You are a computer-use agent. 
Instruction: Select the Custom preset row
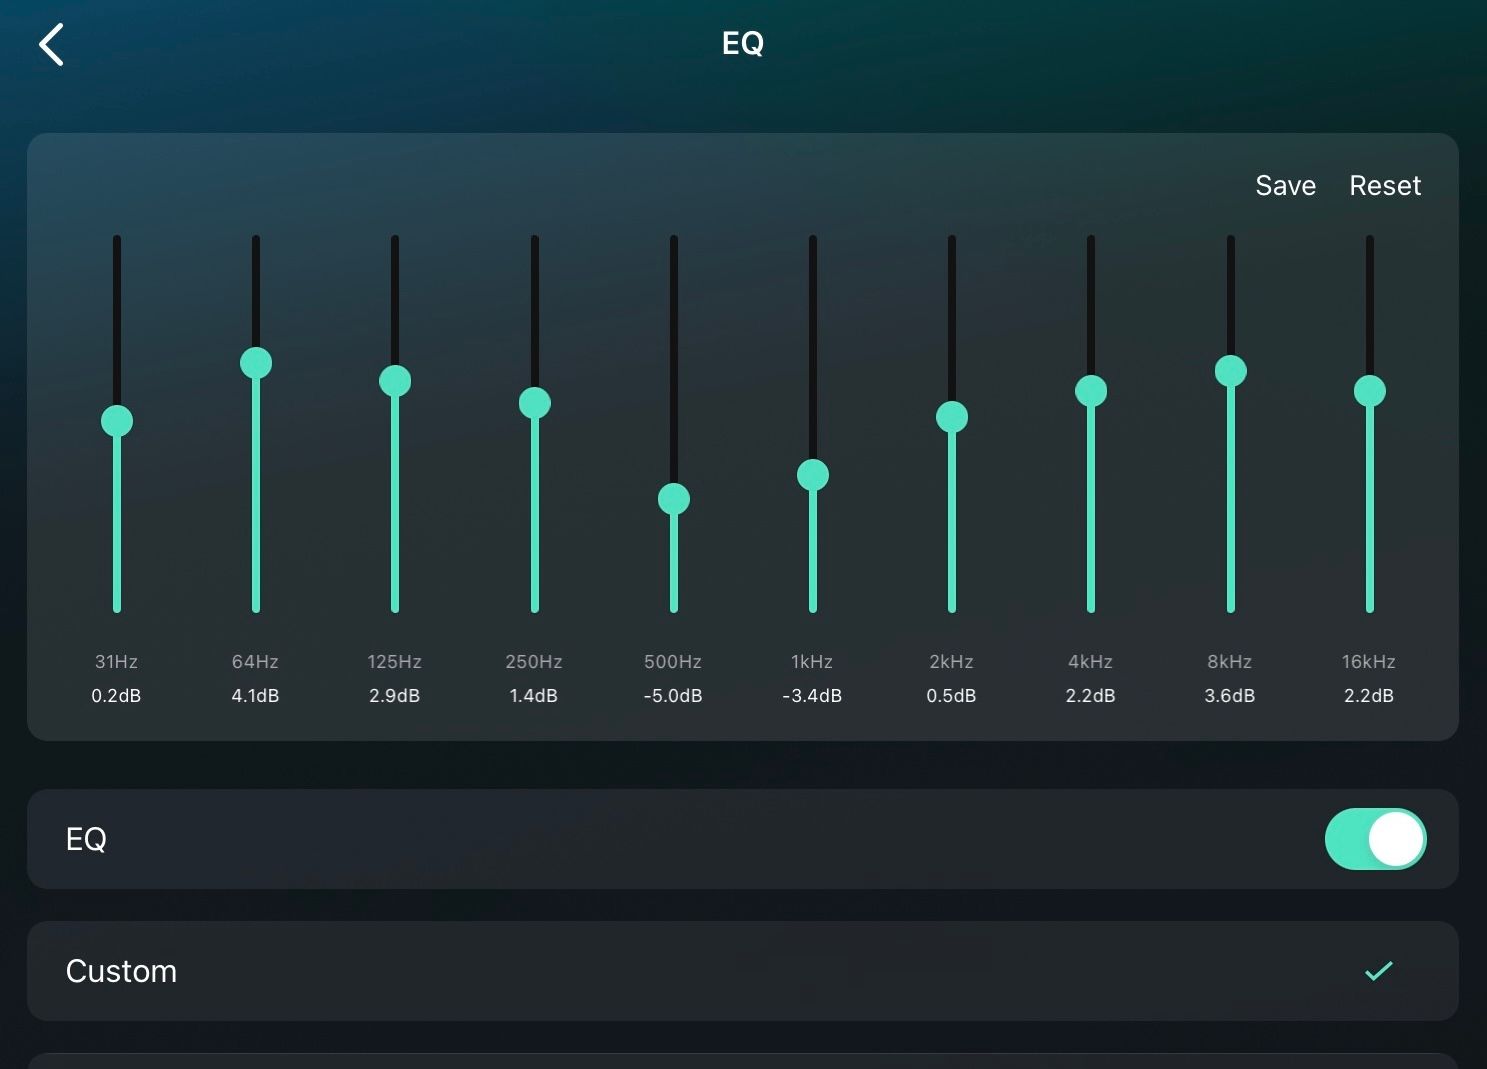(x=743, y=971)
